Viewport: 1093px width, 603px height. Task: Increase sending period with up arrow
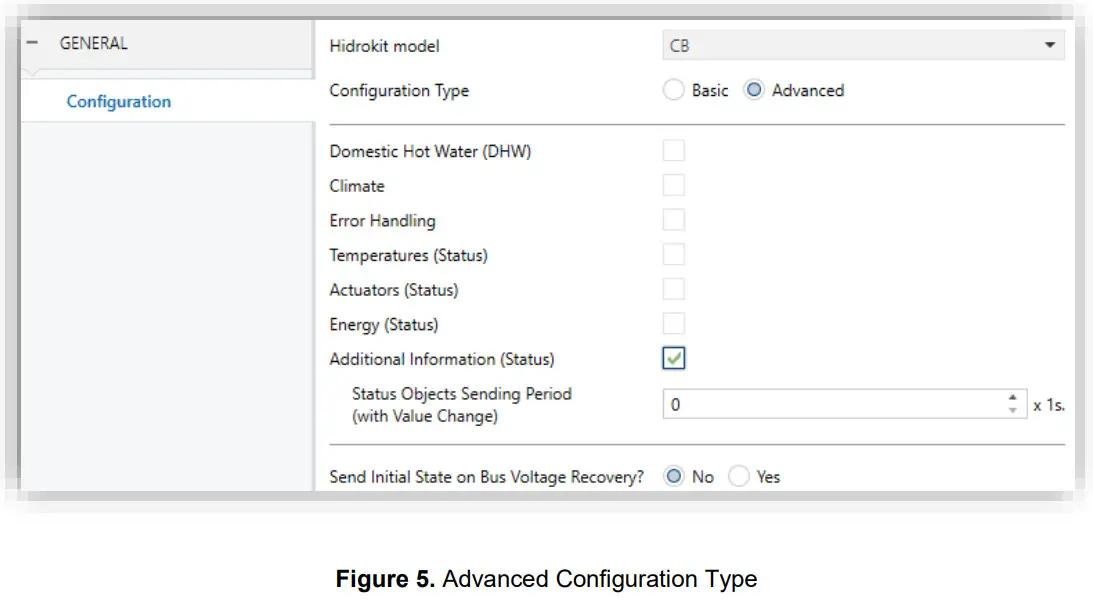[1013, 398]
